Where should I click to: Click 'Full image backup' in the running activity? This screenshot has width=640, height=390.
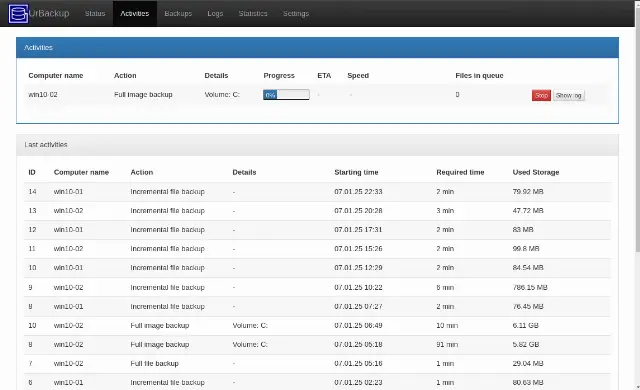tap(143, 95)
